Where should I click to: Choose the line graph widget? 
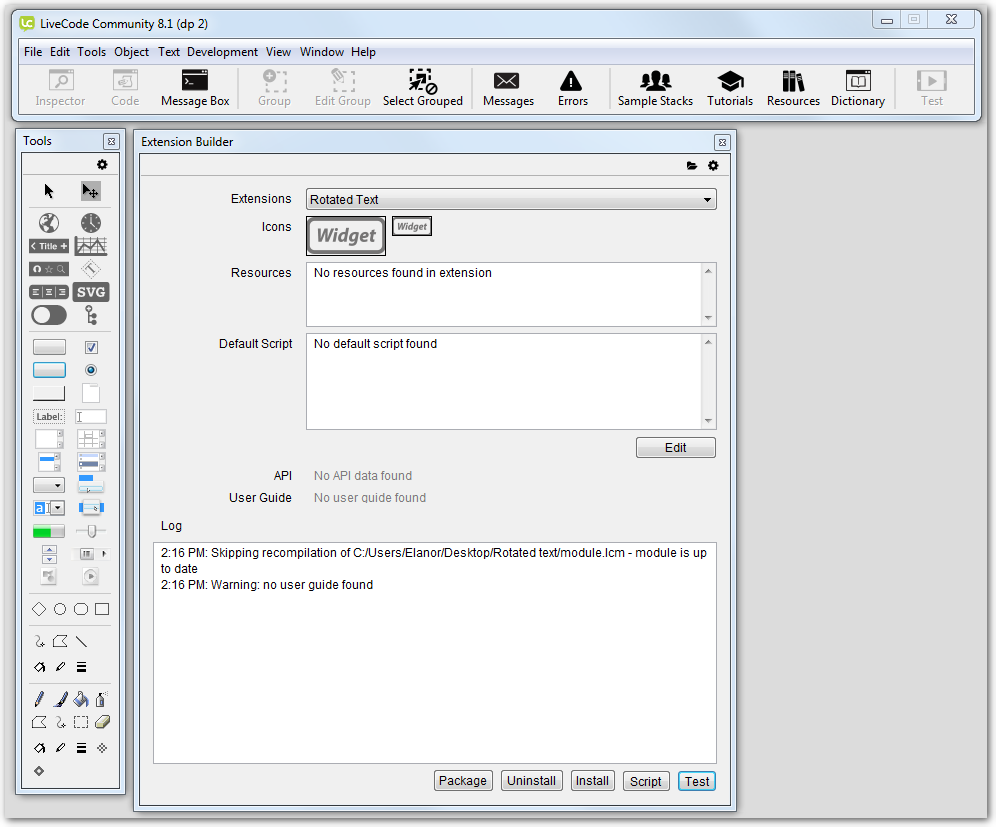91,246
